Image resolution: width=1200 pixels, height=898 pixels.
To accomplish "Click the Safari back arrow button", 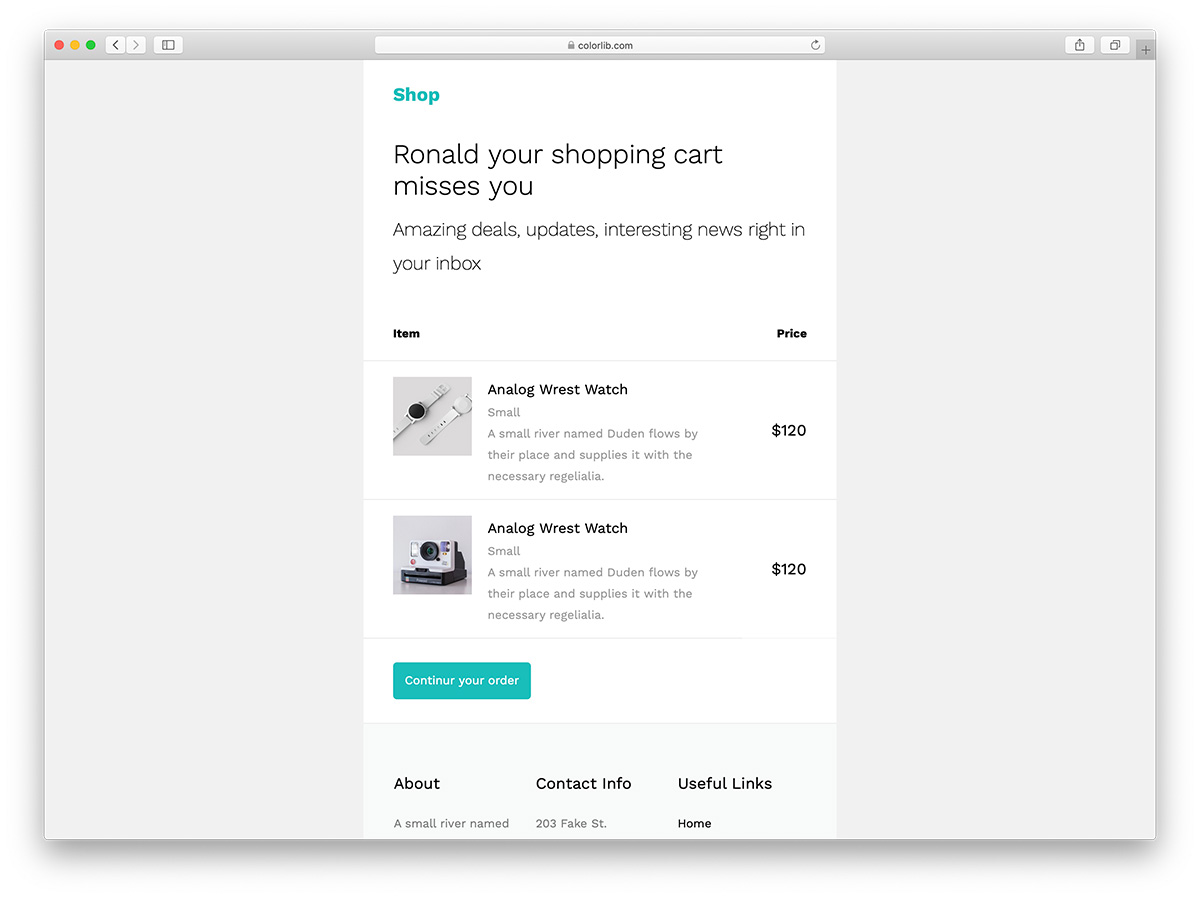I will pos(116,45).
